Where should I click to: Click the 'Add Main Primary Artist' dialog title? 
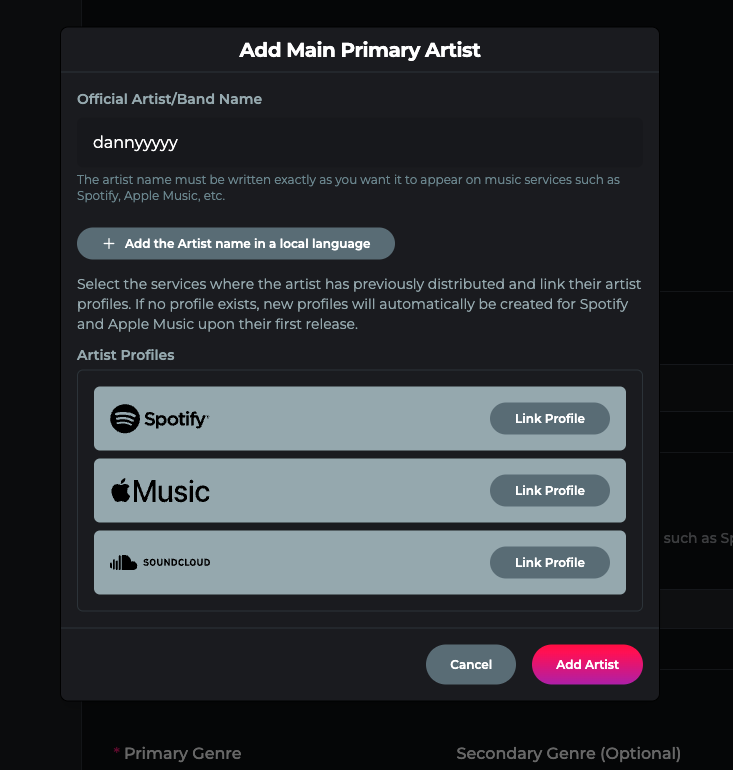point(360,50)
